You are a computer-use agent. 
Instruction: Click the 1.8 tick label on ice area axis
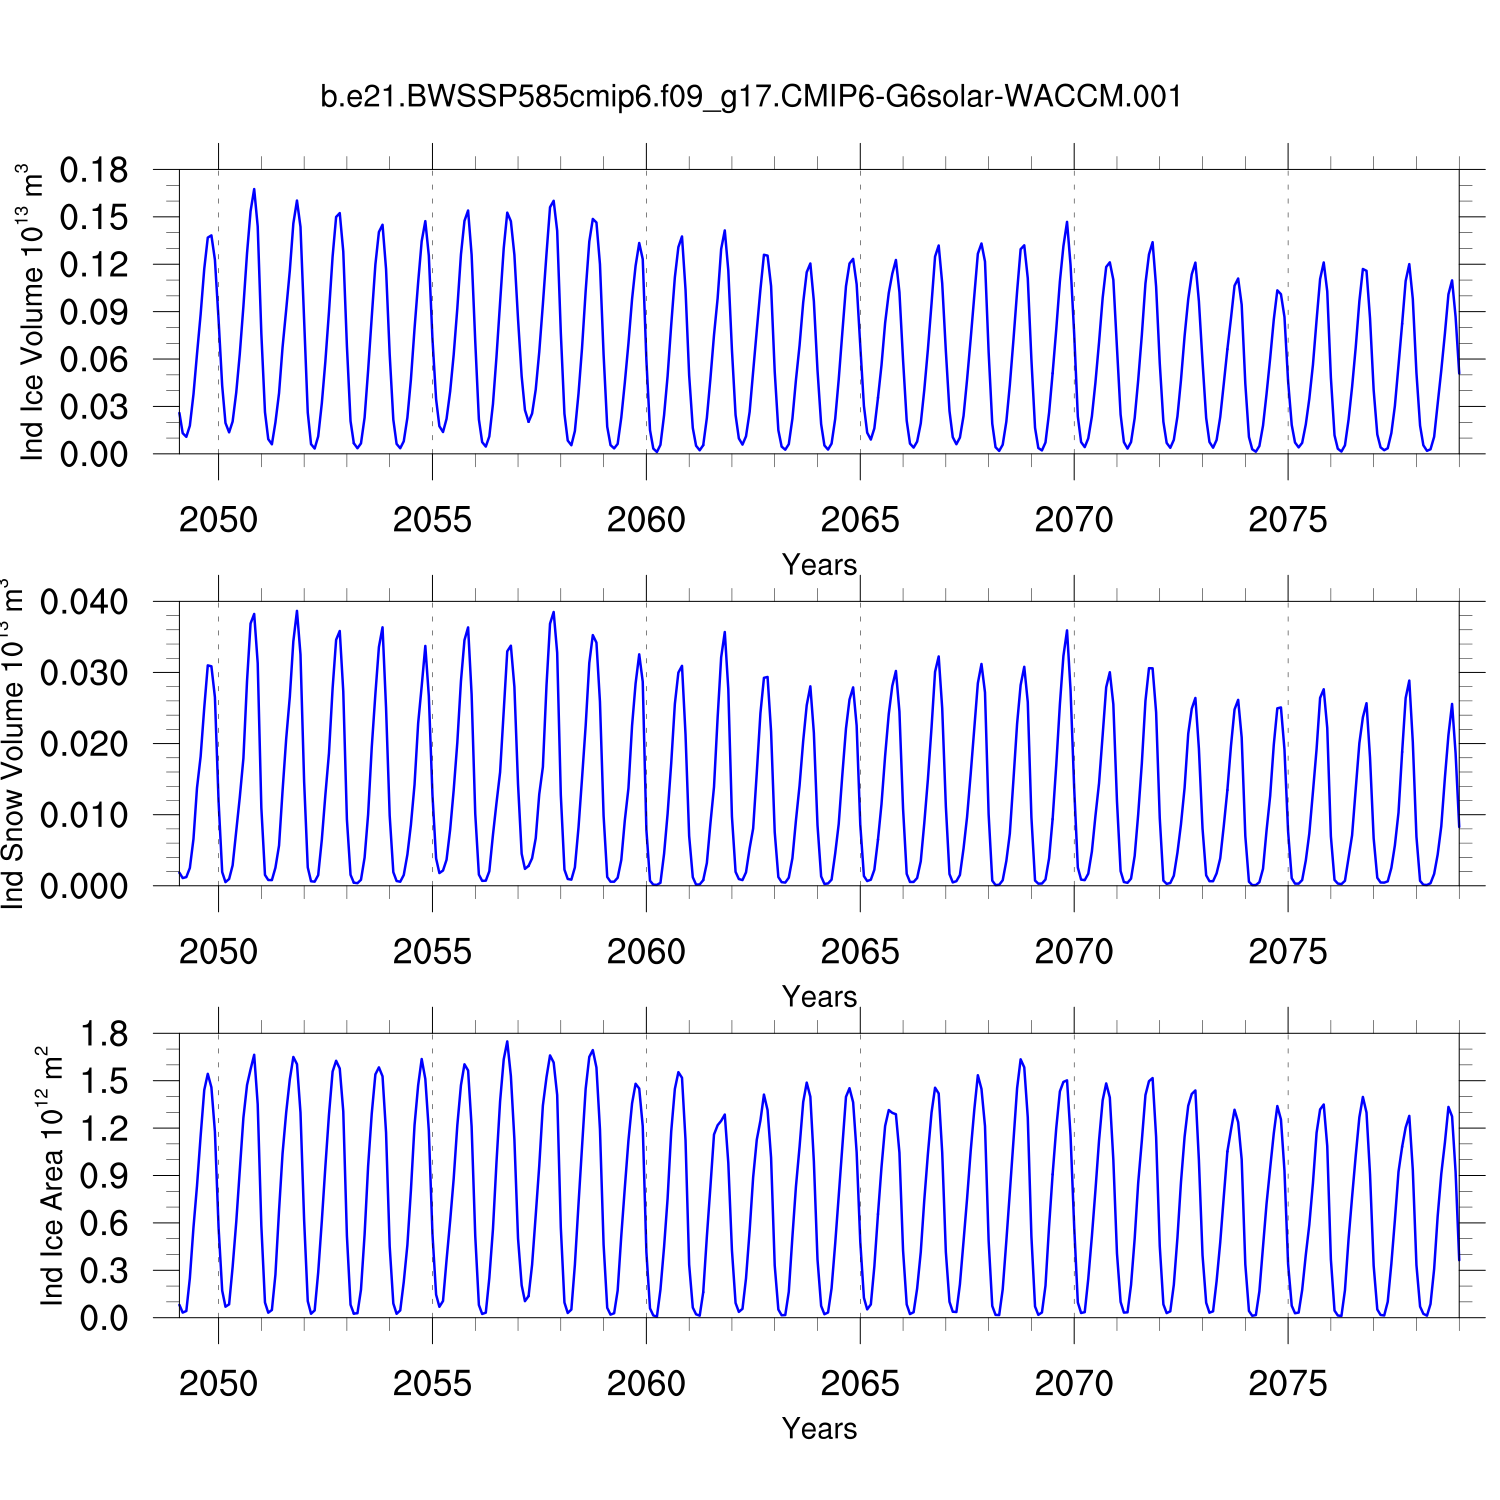coord(104,1035)
